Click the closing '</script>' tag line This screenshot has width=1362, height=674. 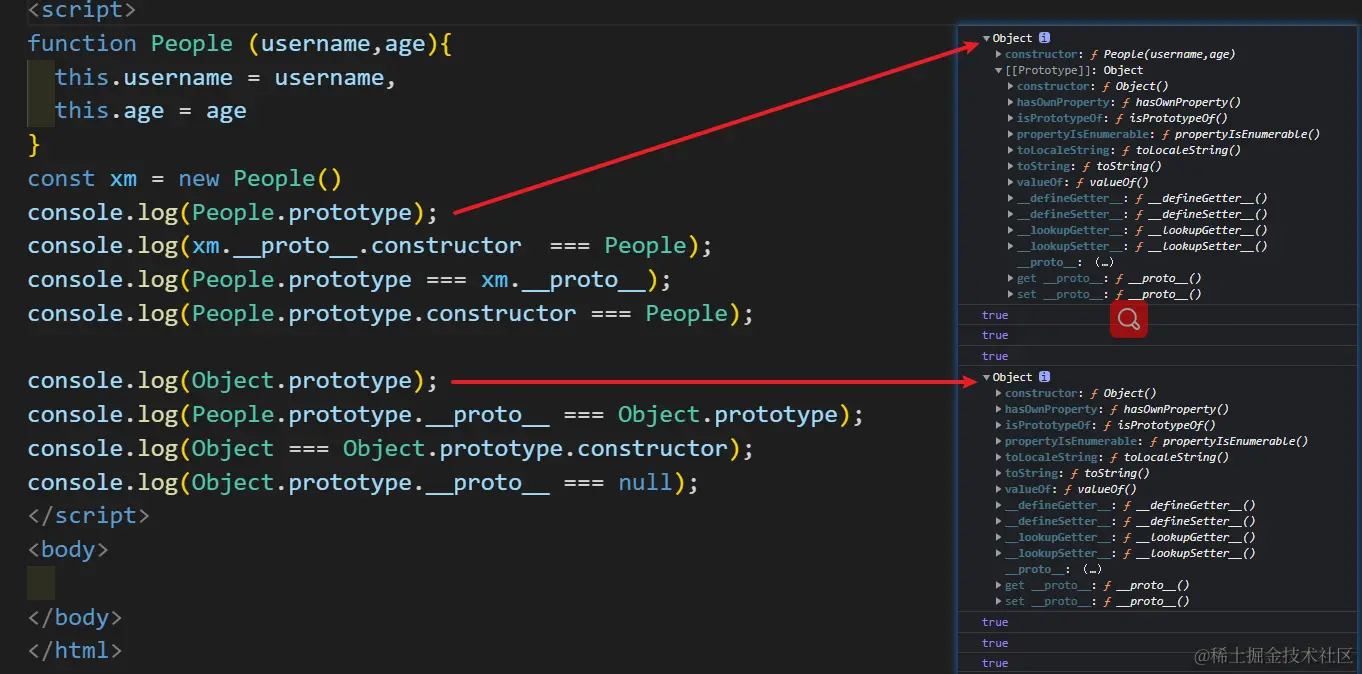[88, 516]
